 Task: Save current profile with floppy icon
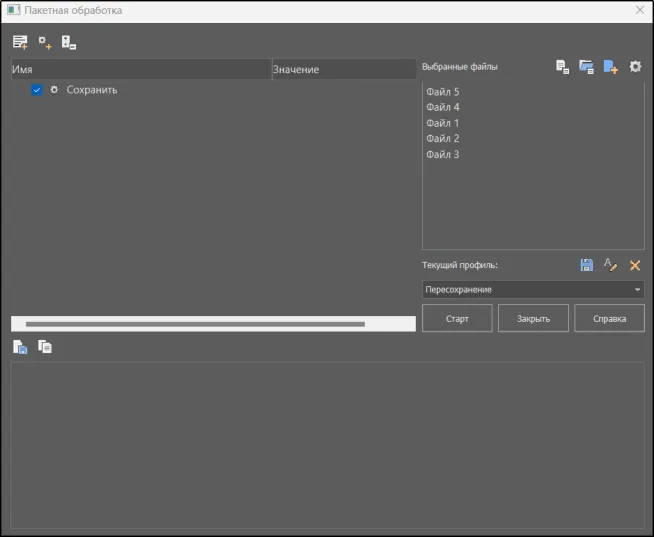[587, 265]
